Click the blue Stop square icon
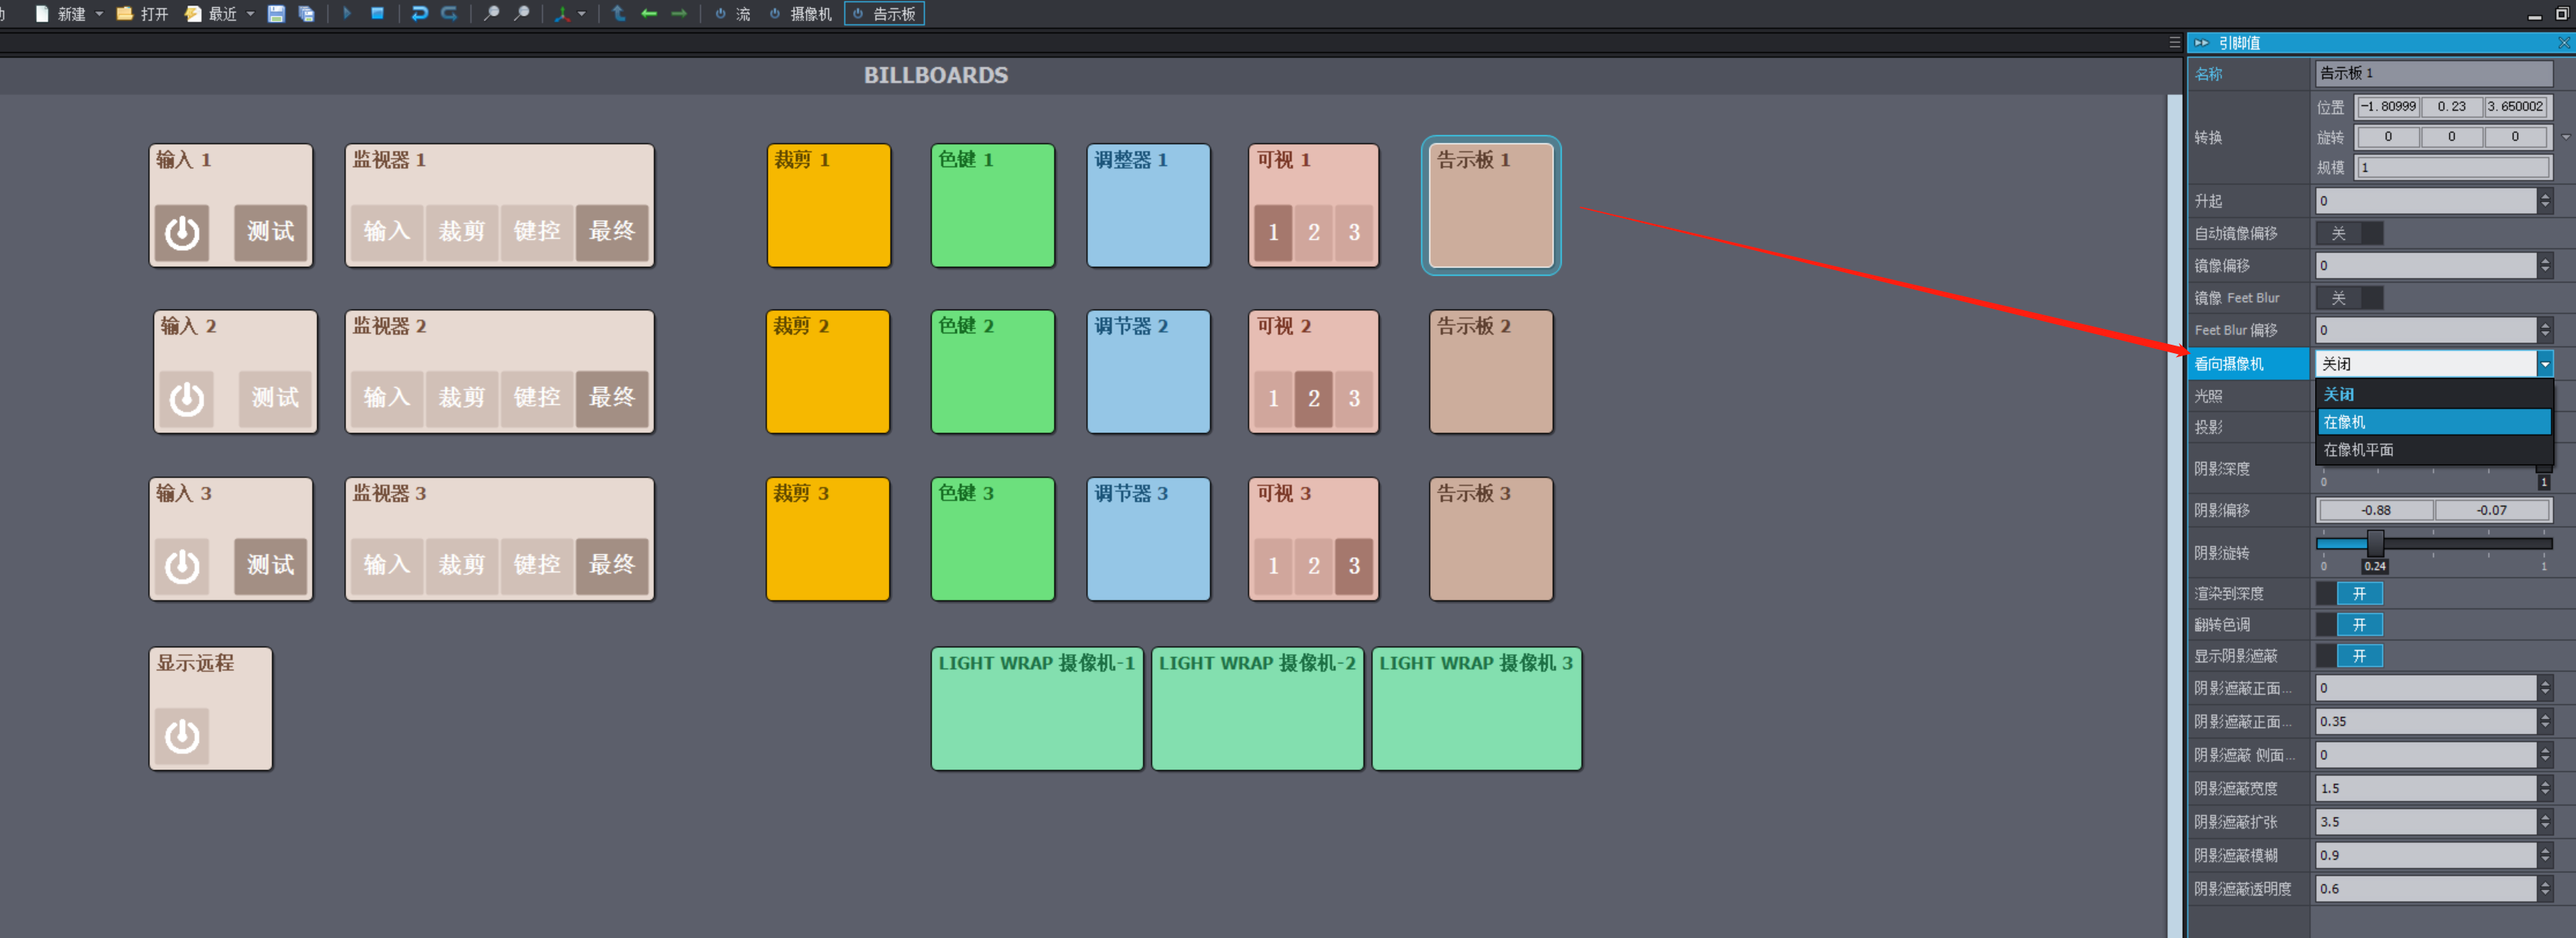 tap(377, 14)
